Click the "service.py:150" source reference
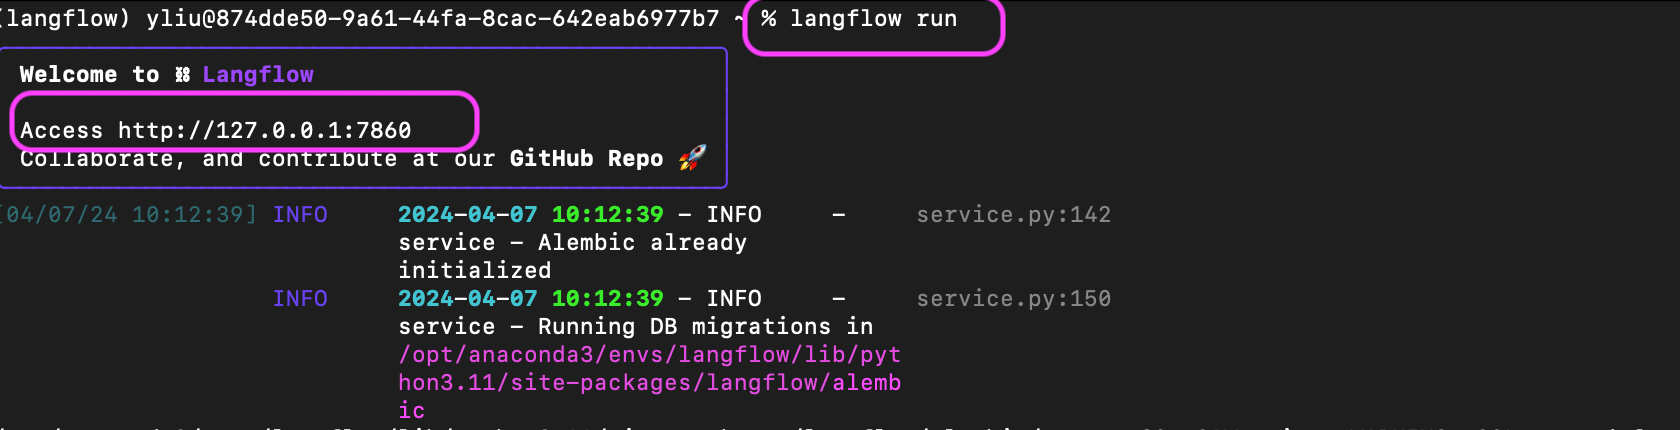 click(x=1014, y=299)
